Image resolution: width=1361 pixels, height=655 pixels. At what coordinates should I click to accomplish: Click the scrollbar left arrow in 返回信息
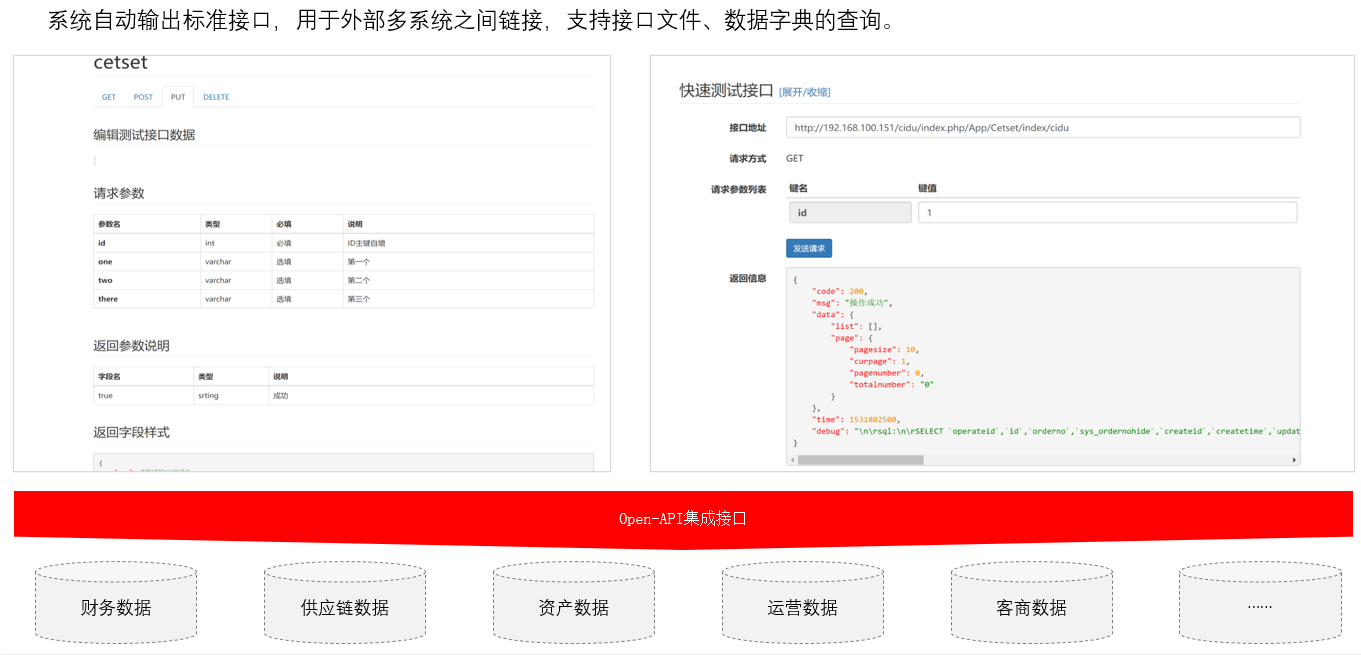[792, 460]
